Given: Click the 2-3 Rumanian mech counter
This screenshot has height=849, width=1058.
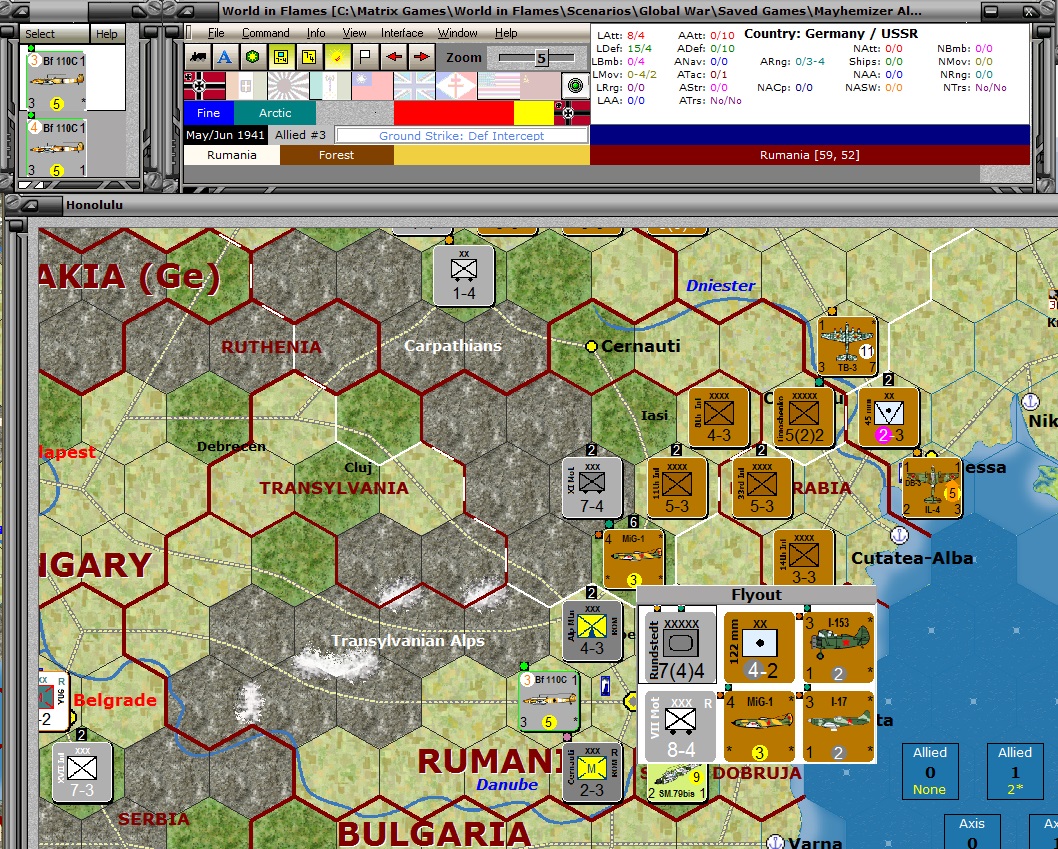Looking at the screenshot, I should coord(592,772).
